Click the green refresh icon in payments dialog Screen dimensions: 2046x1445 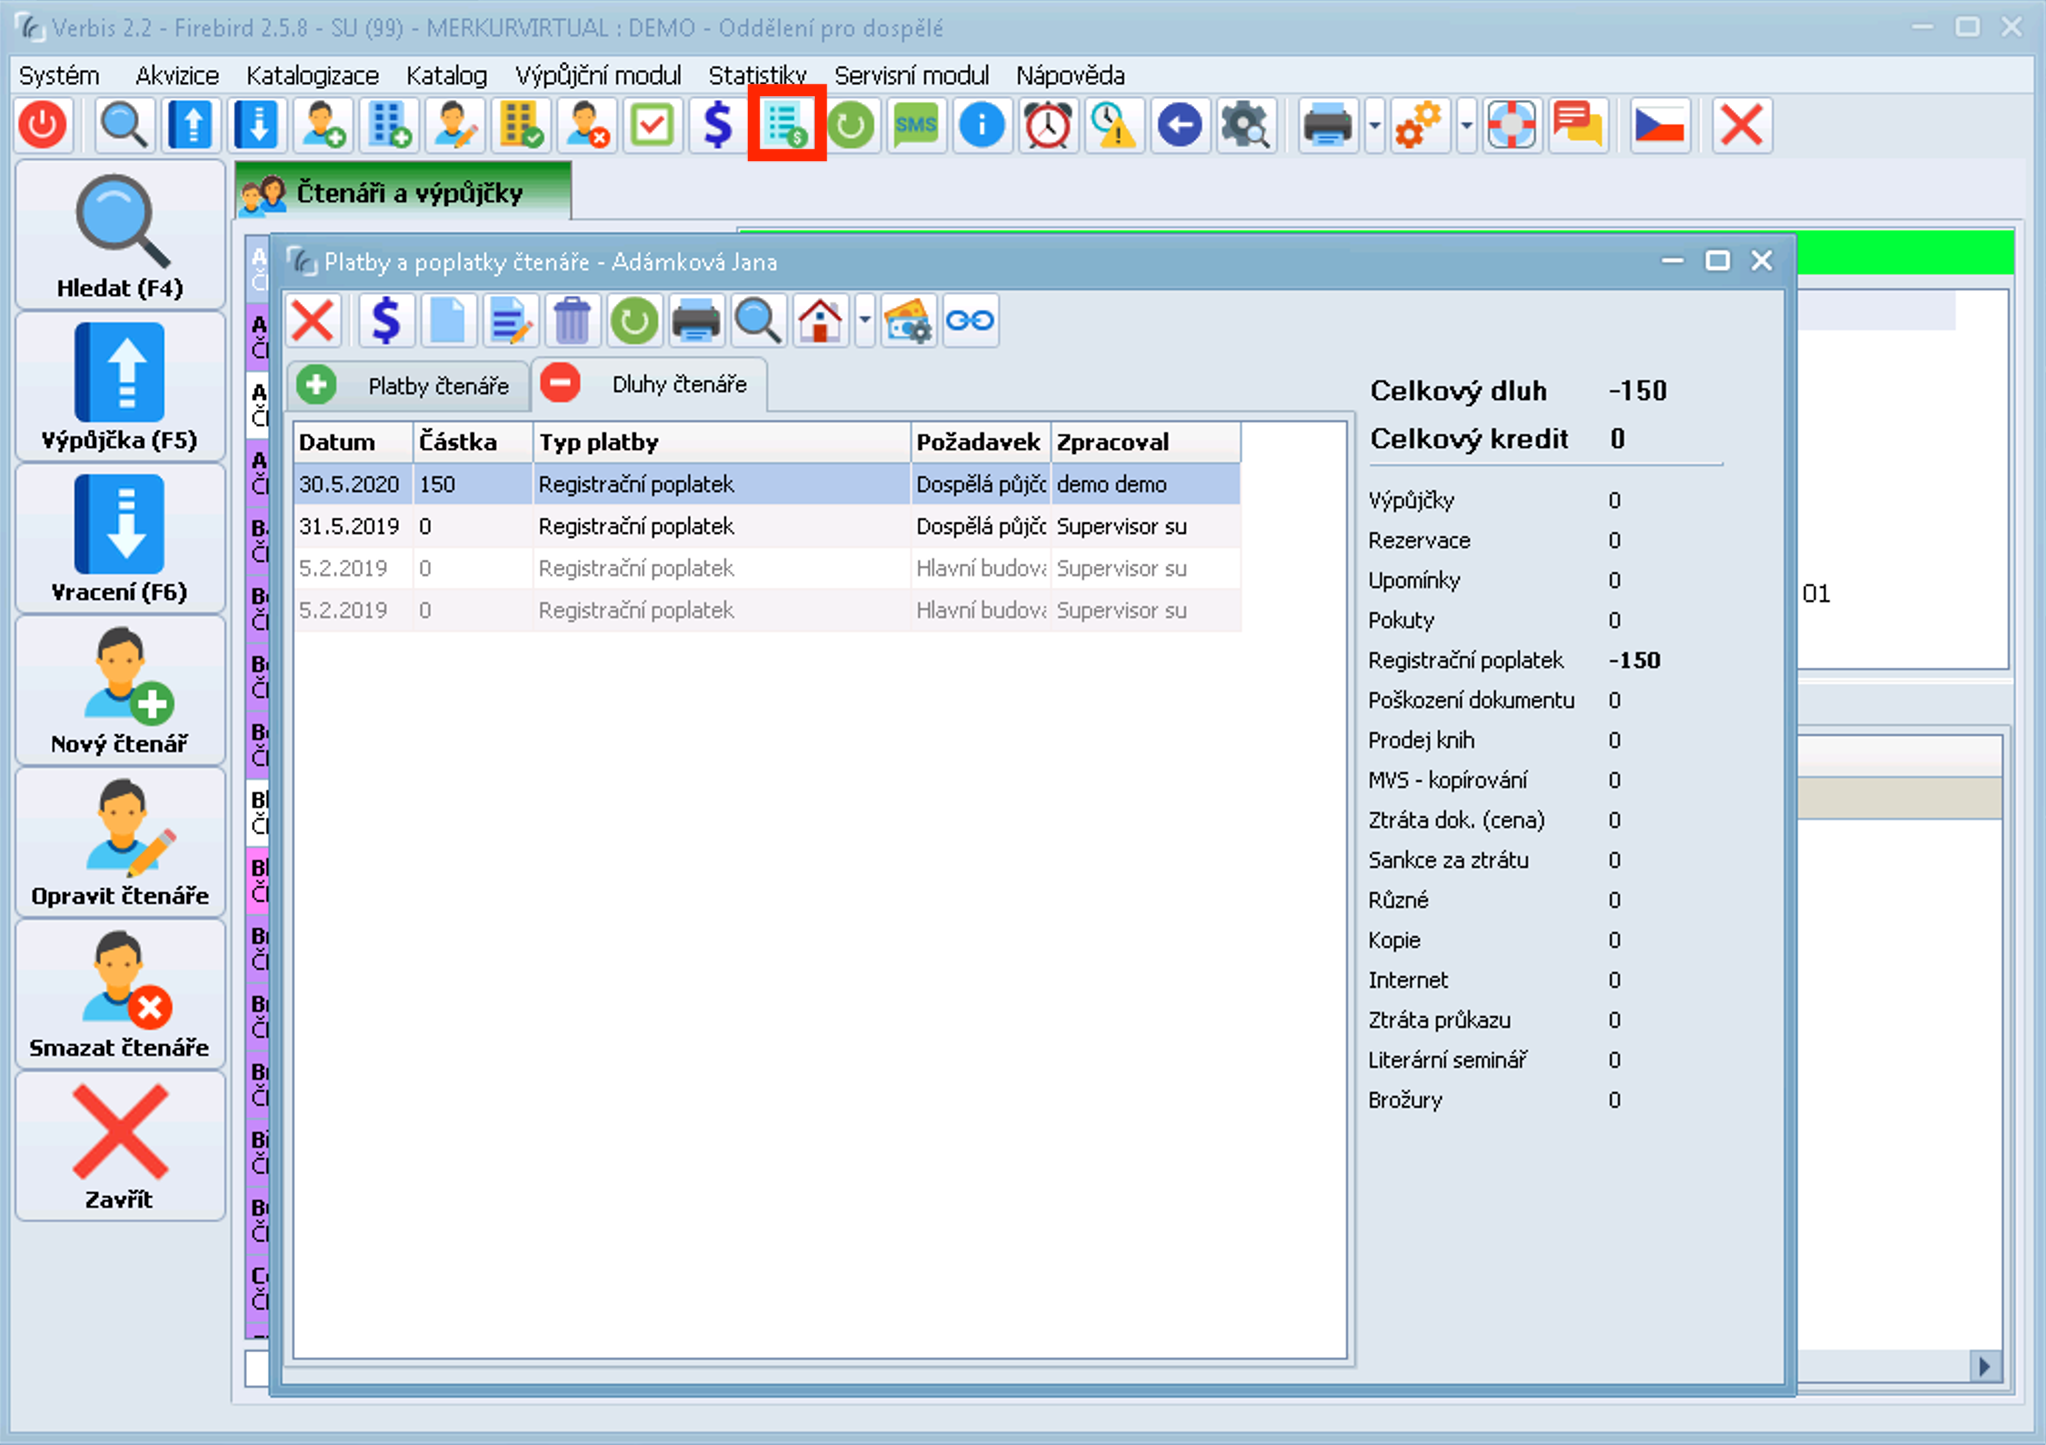coord(634,321)
